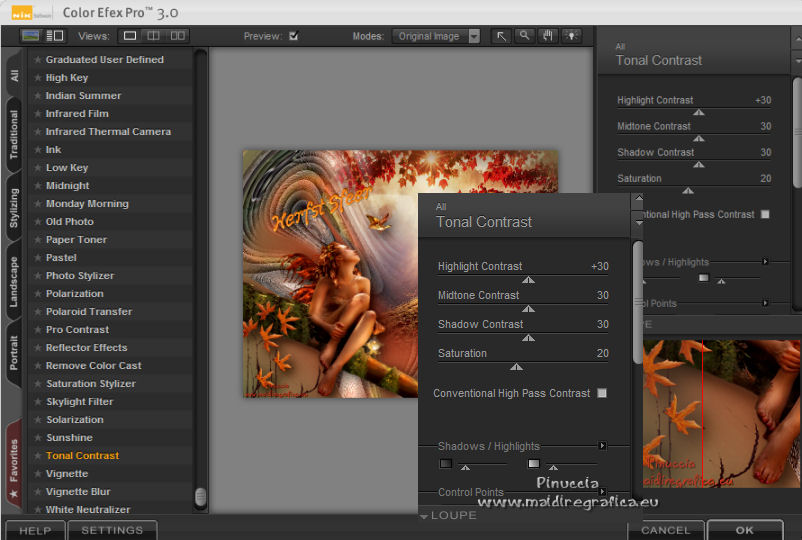
Task: Collapse the Loupe panel
Action: click(x=424, y=516)
